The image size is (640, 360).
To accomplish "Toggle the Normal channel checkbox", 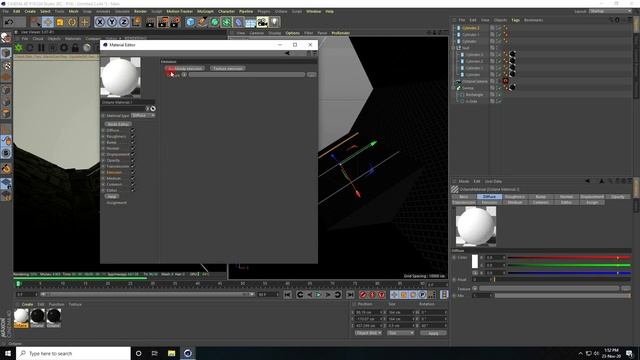I will coord(132,149).
